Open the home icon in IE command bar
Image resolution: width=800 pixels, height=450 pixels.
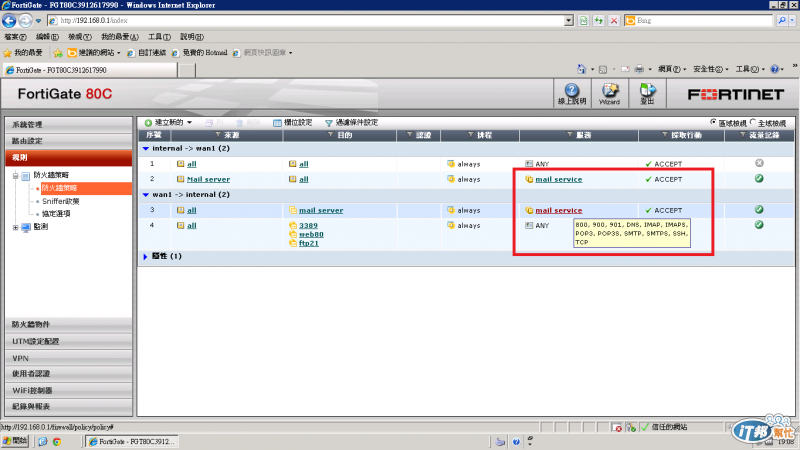pyautogui.click(x=581, y=69)
